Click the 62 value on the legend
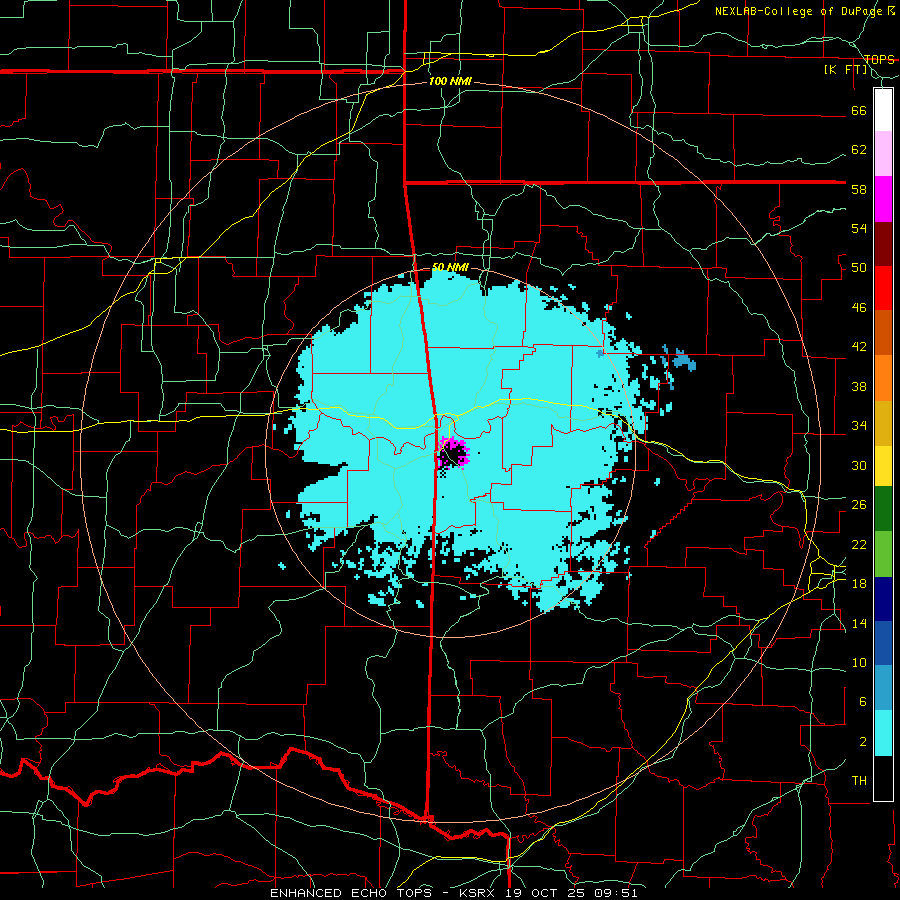Viewport: 900px width, 900px height. pyautogui.click(x=859, y=150)
